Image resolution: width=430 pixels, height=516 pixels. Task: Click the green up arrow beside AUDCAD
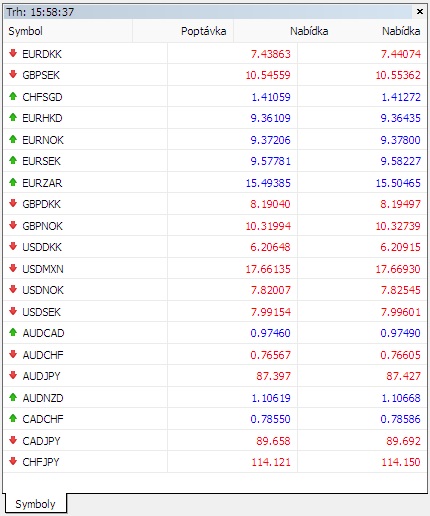pos(13,332)
